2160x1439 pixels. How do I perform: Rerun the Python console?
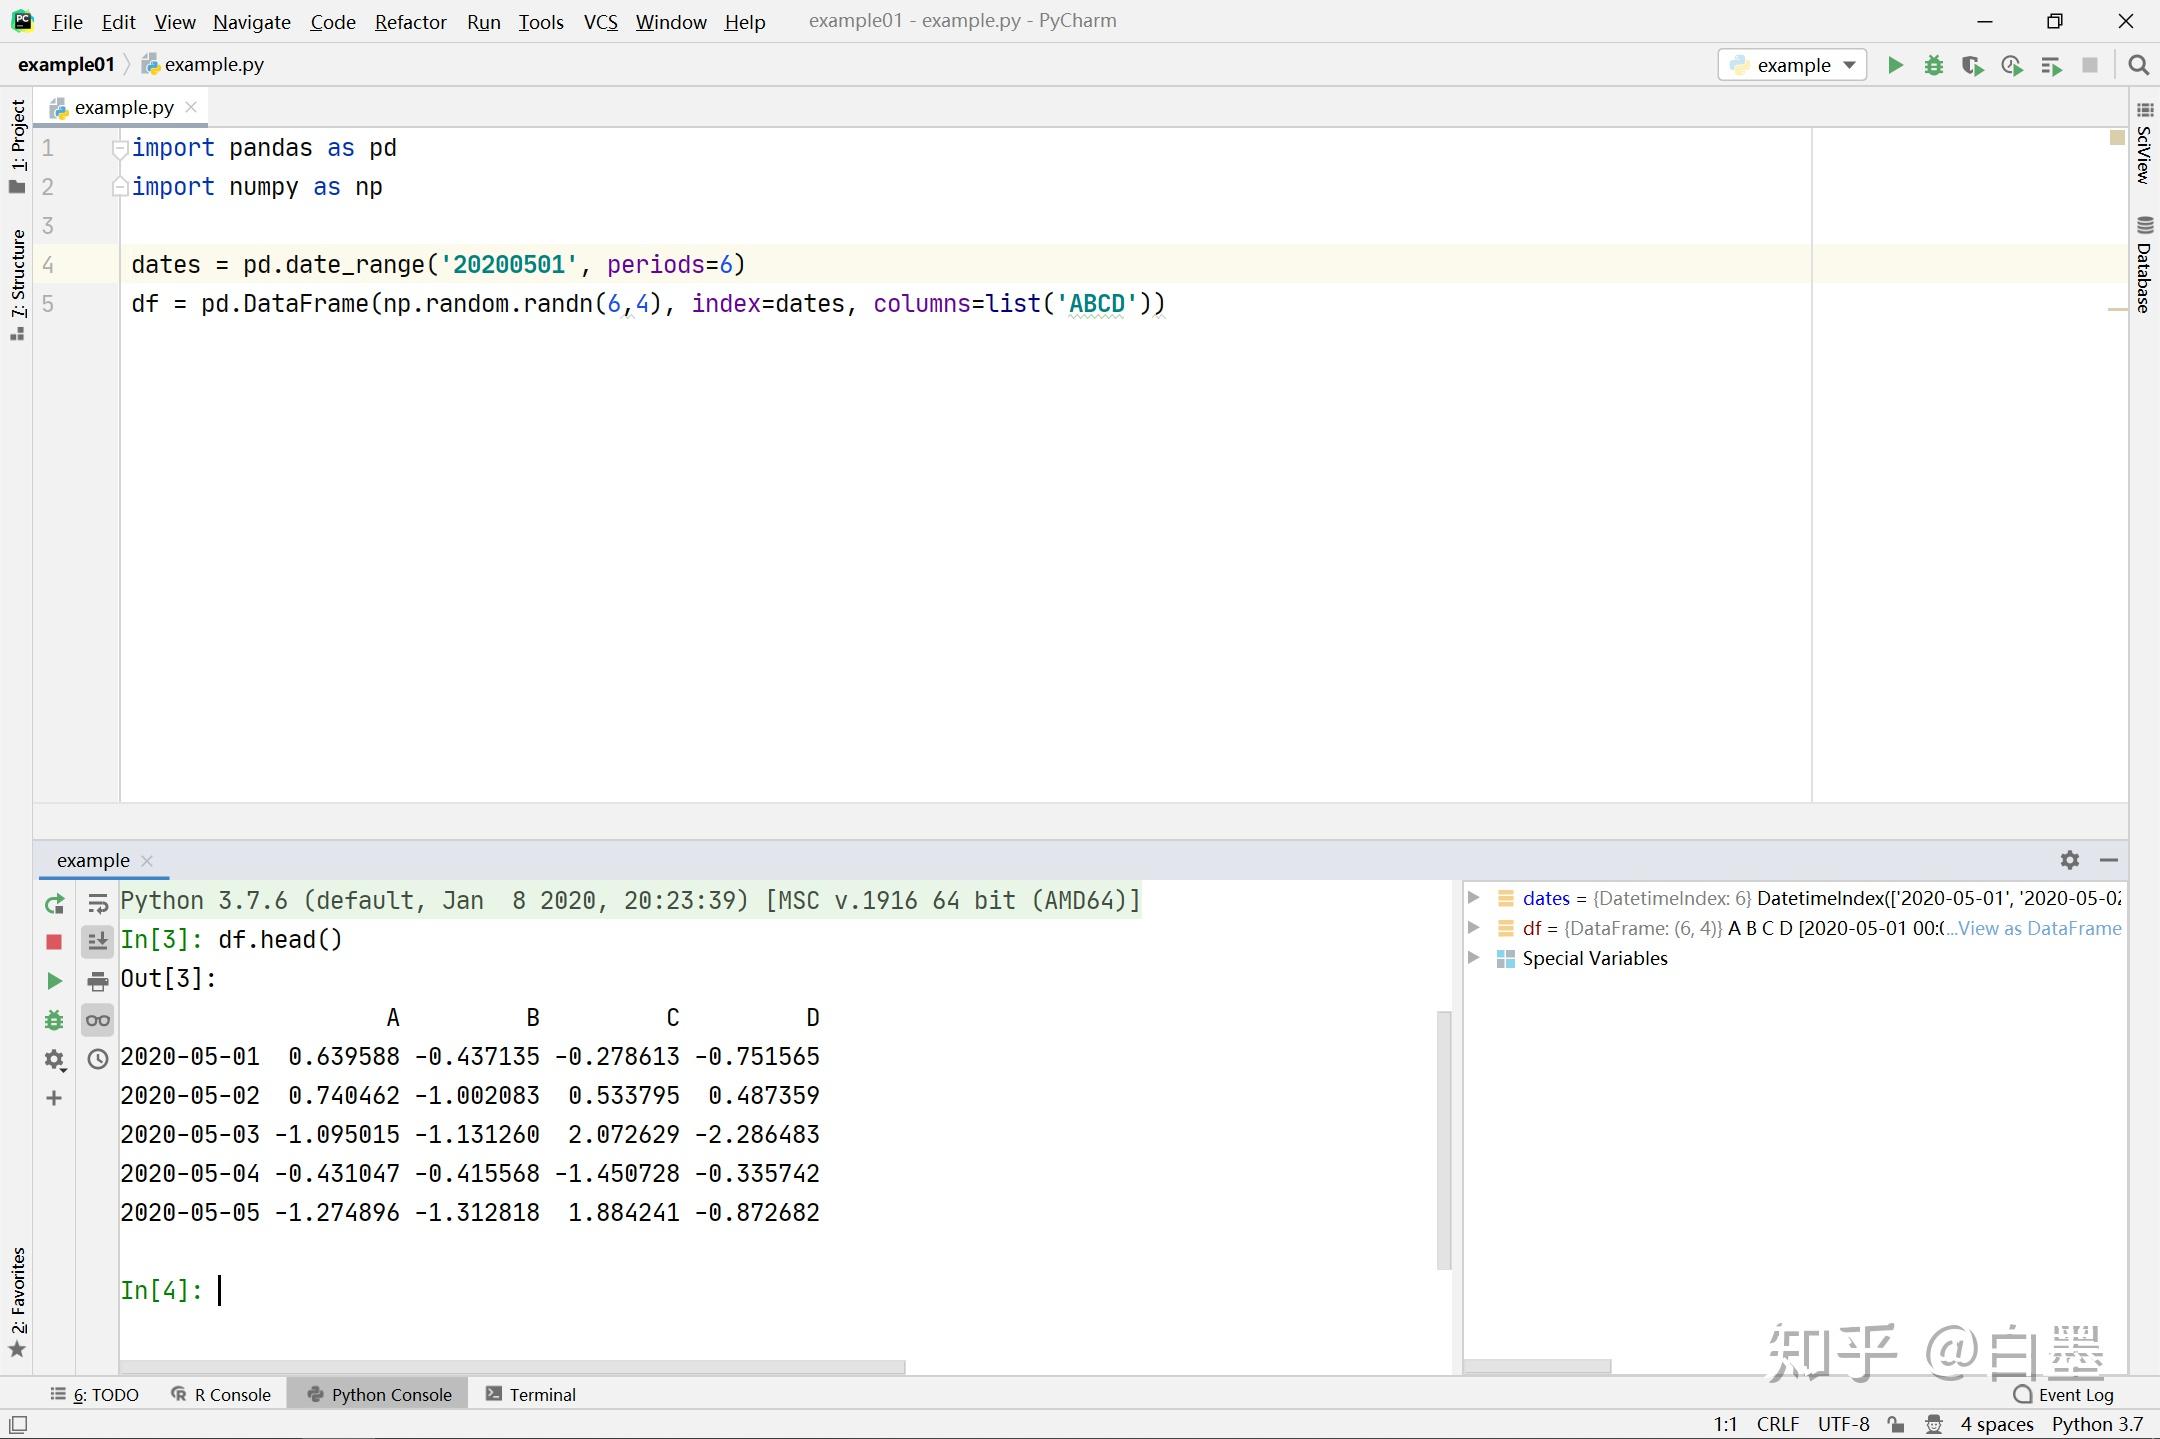coord(54,904)
